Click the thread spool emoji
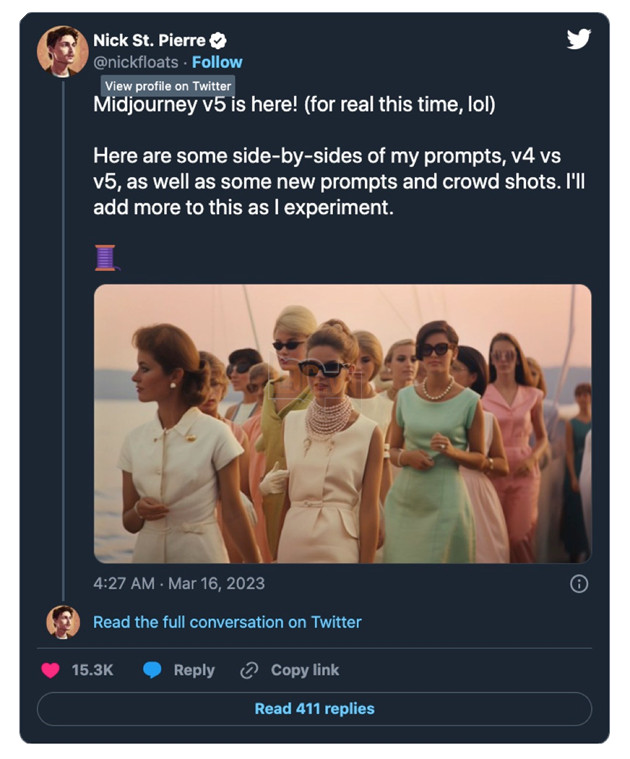The height and width of the screenshot is (759, 630). tap(106, 257)
